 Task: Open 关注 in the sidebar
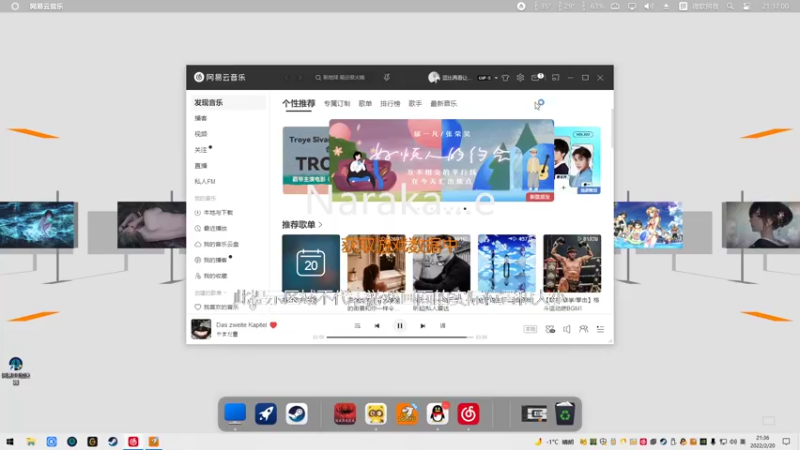201,150
